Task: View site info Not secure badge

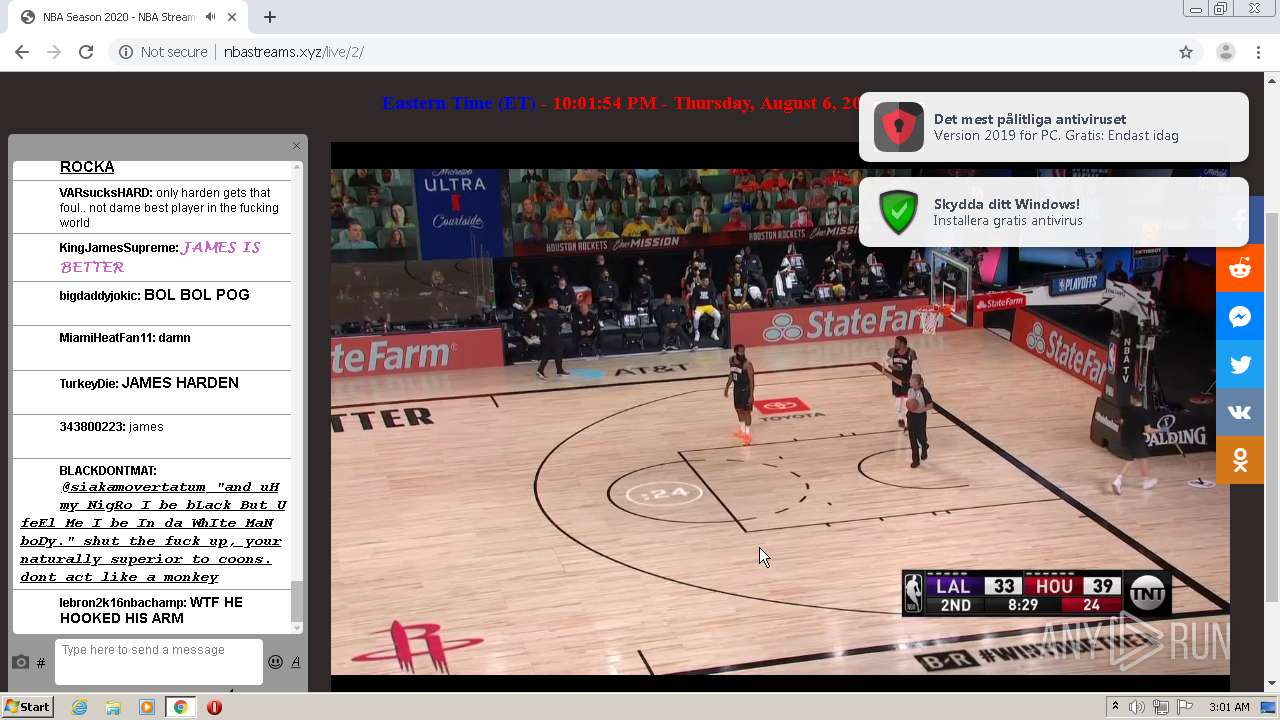Action: tap(163, 52)
